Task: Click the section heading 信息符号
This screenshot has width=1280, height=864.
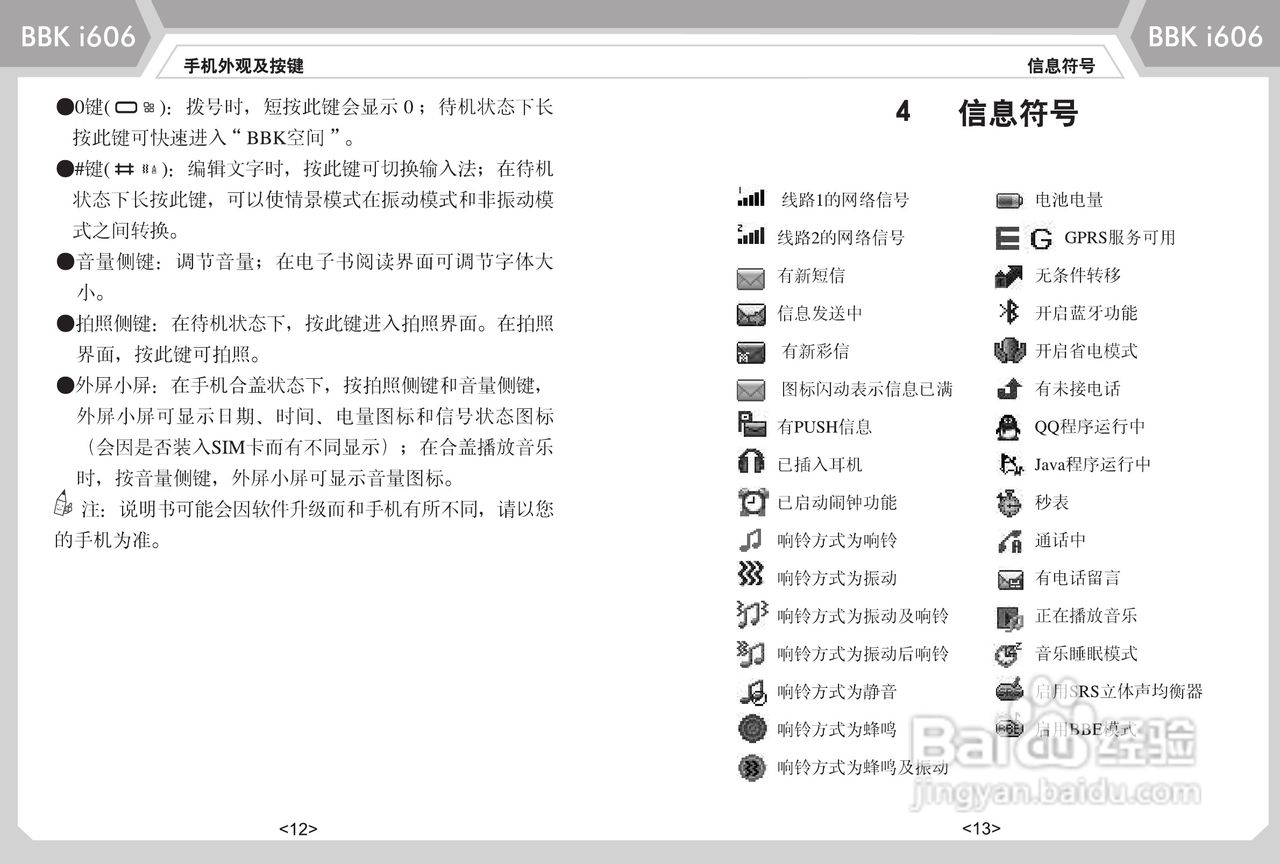Action: coord(1018,113)
